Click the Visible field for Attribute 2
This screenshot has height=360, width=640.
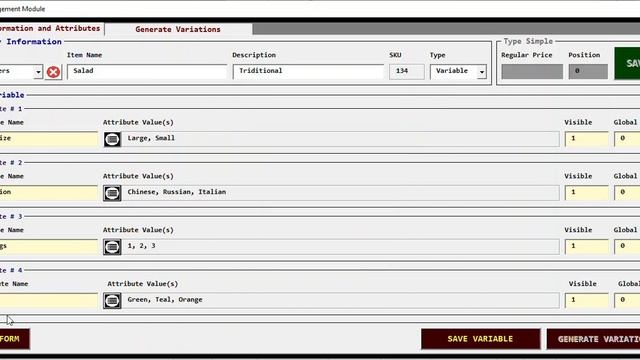pos(587,193)
